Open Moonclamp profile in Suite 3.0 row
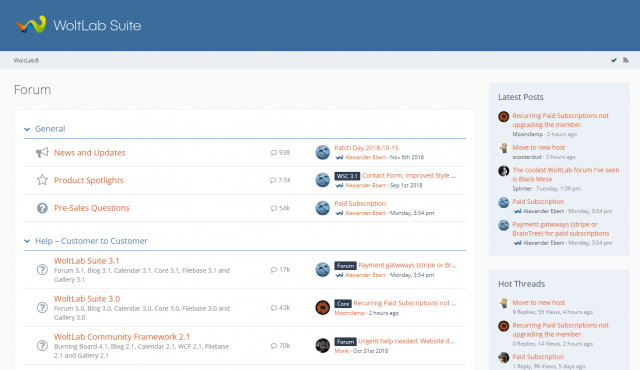The image size is (640, 370). click(x=349, y=313)
